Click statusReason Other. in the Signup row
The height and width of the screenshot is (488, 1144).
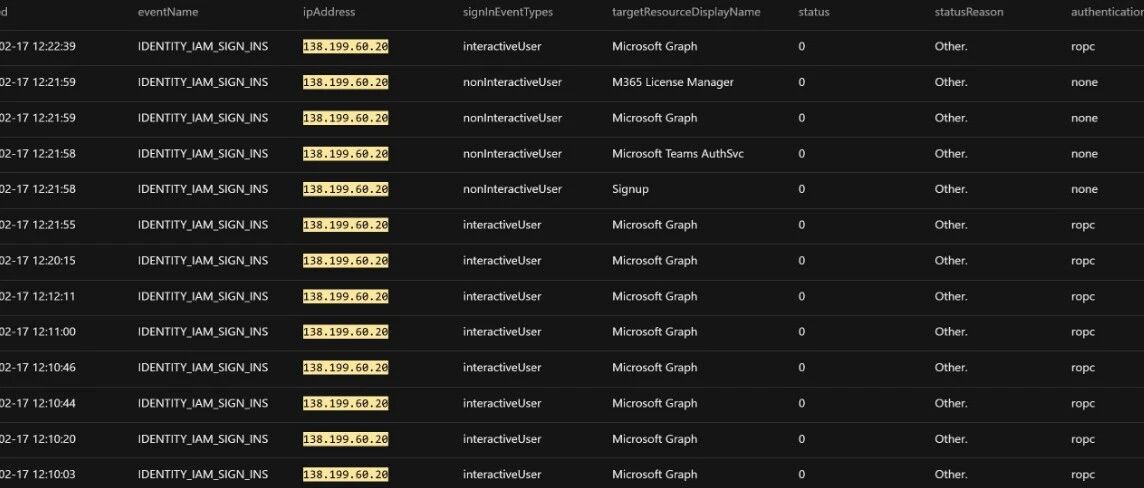[951, 189]
